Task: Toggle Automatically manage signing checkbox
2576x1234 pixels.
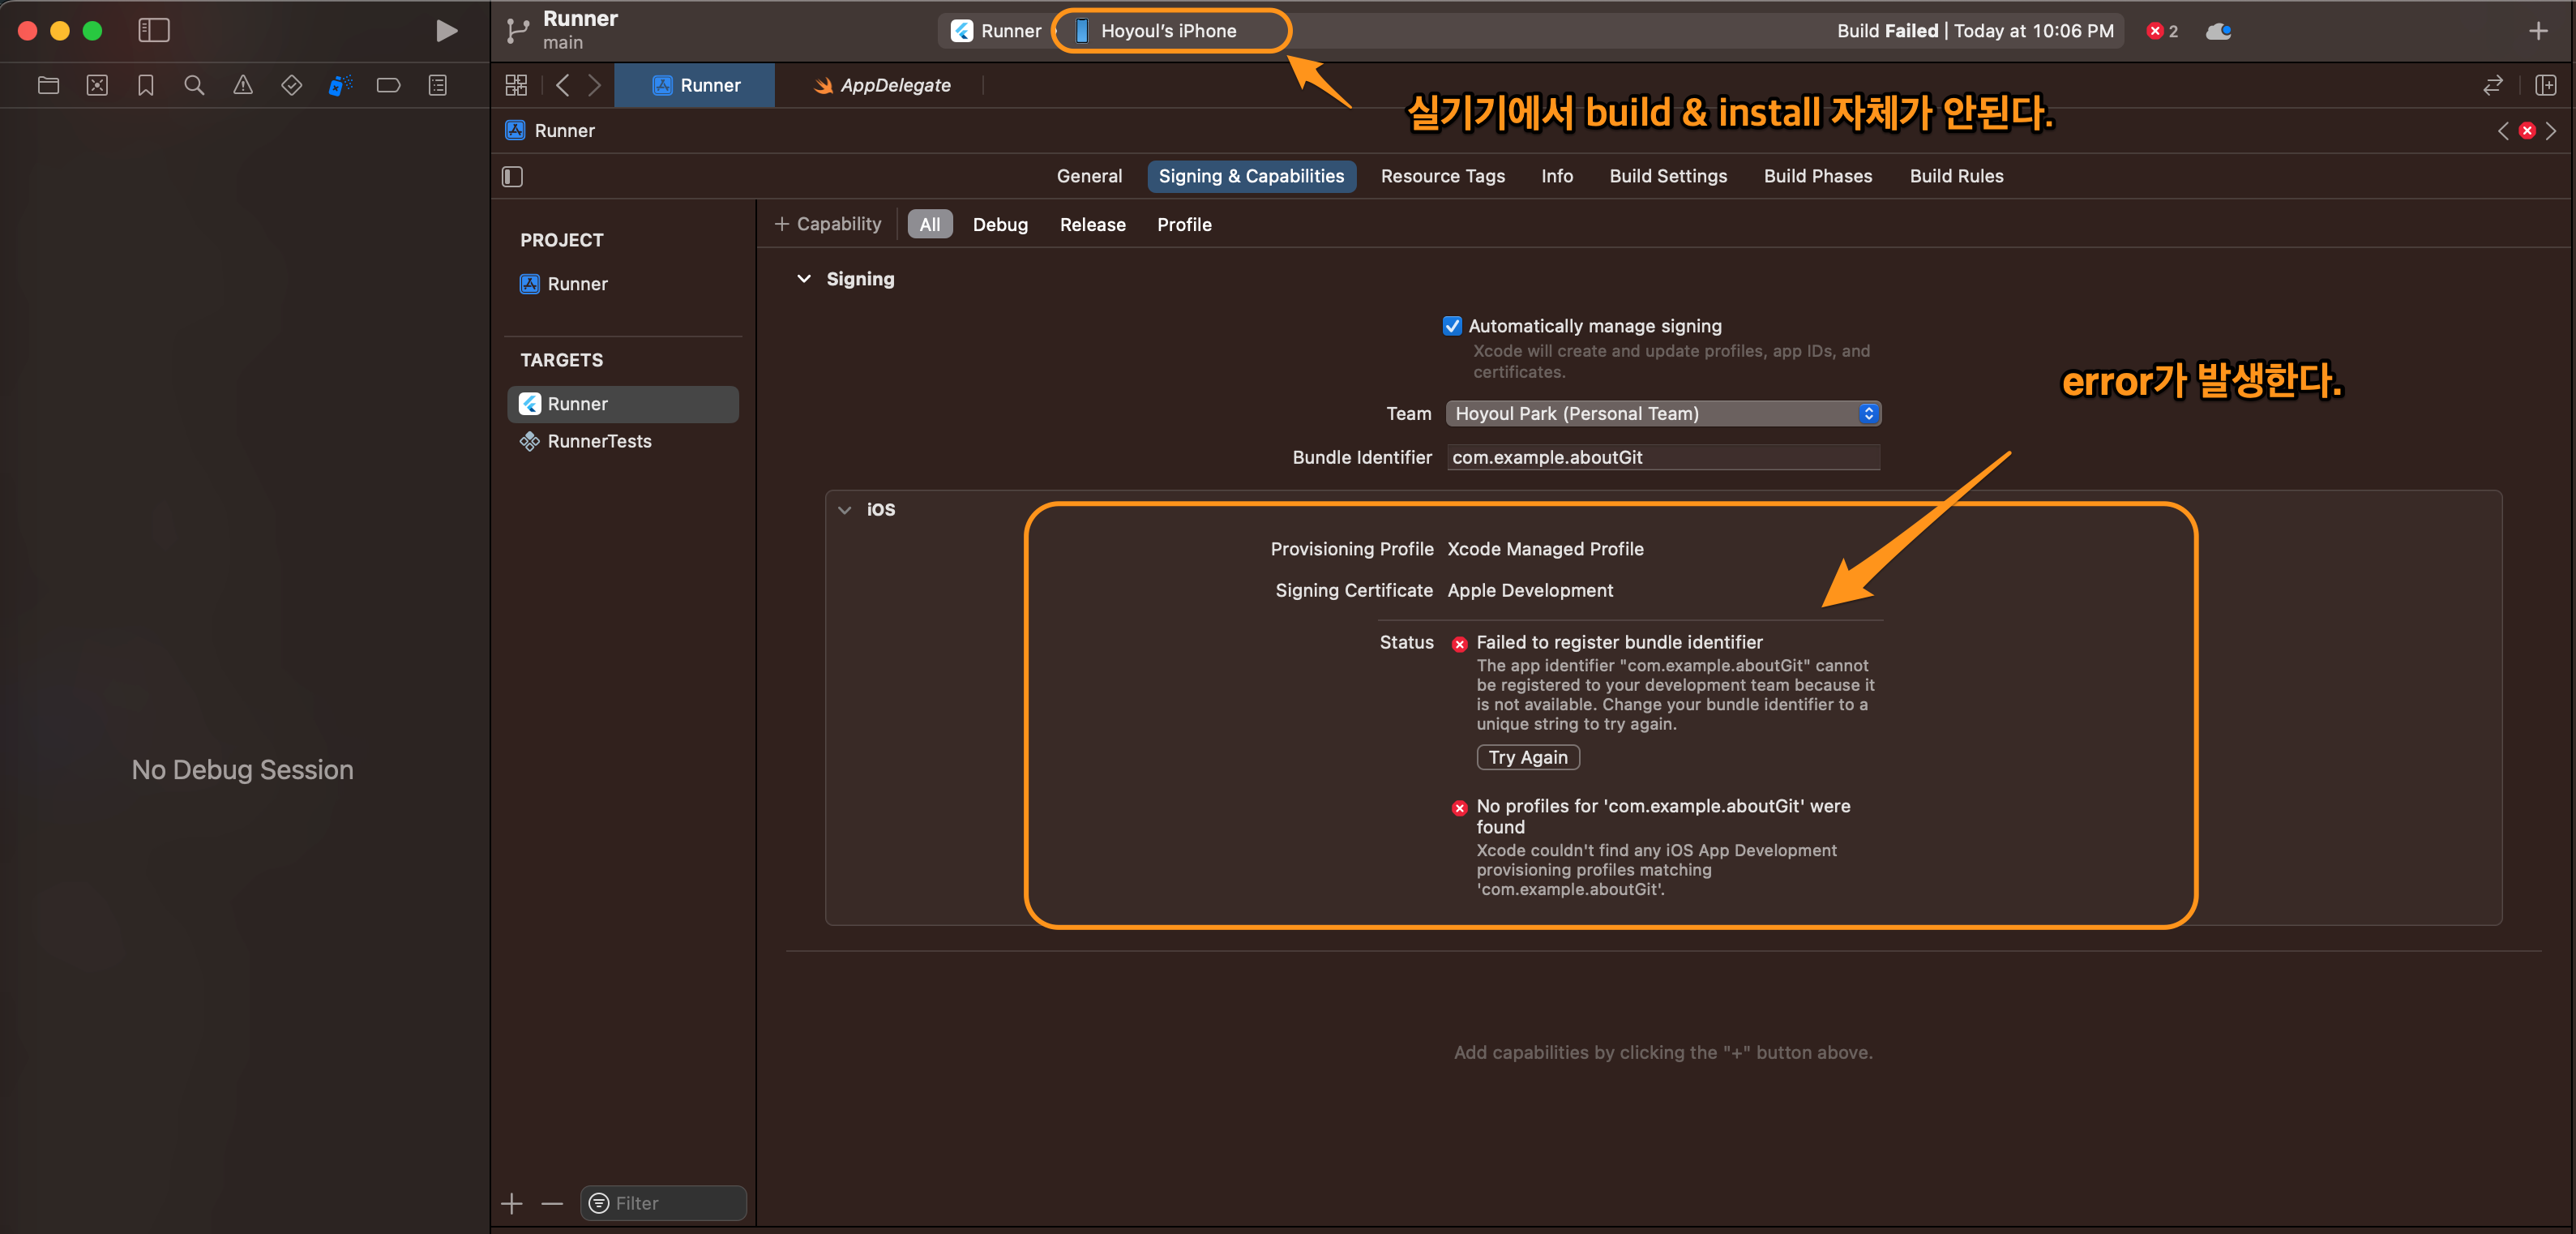Action: click(x=1452, y=326)
